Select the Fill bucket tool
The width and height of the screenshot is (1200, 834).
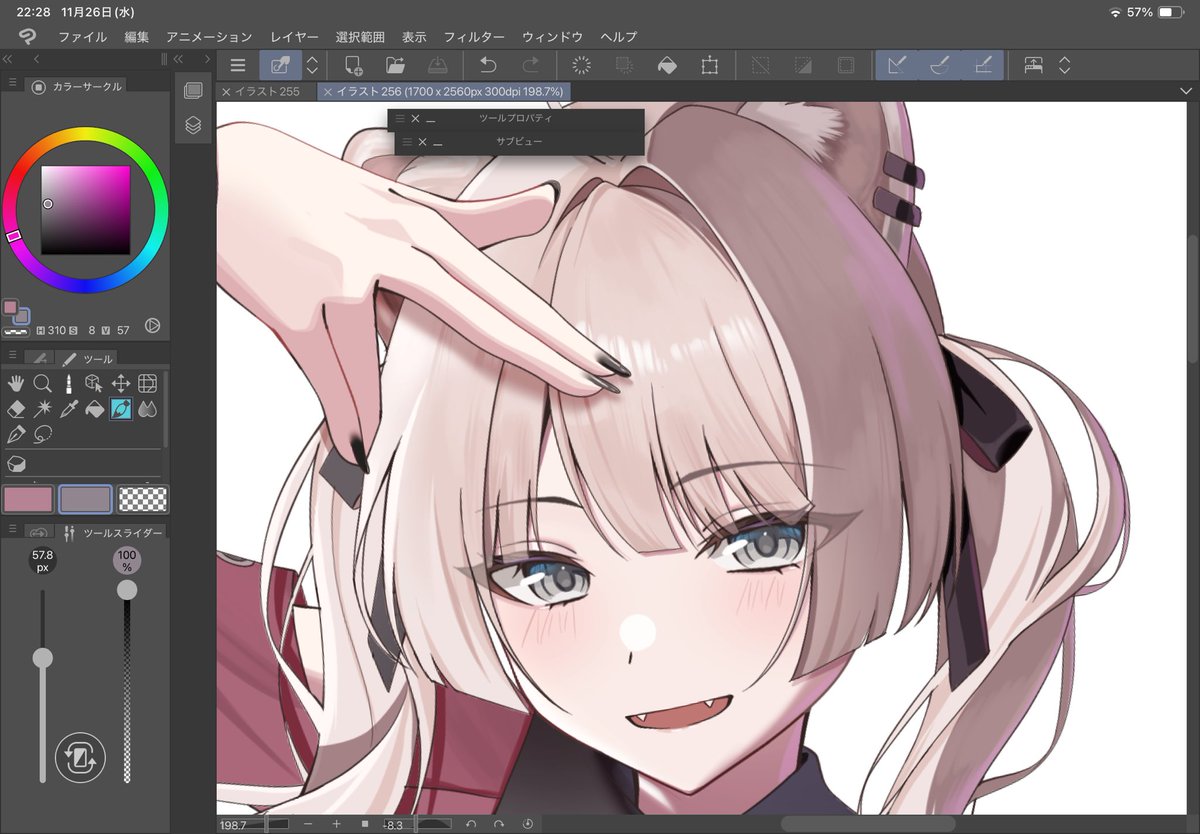(x=95, y=408)
